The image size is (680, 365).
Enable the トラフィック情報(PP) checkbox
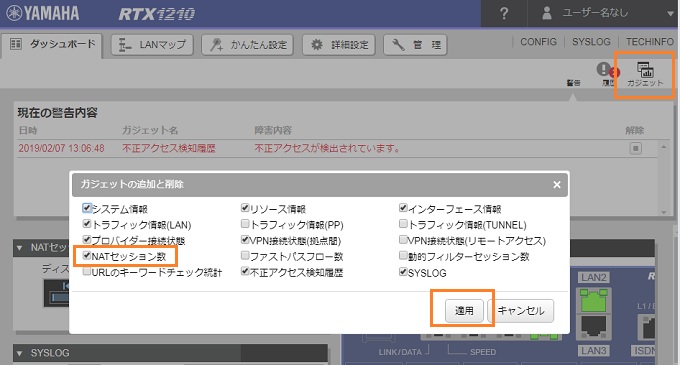click(x=245, y=224)
